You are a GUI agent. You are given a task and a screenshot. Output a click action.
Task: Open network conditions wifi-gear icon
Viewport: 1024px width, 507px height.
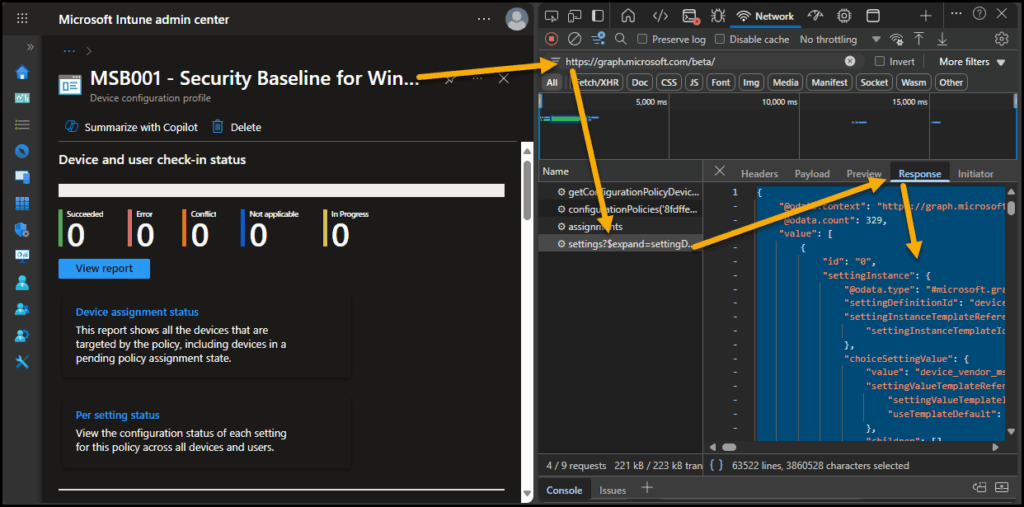pos(897,39)
